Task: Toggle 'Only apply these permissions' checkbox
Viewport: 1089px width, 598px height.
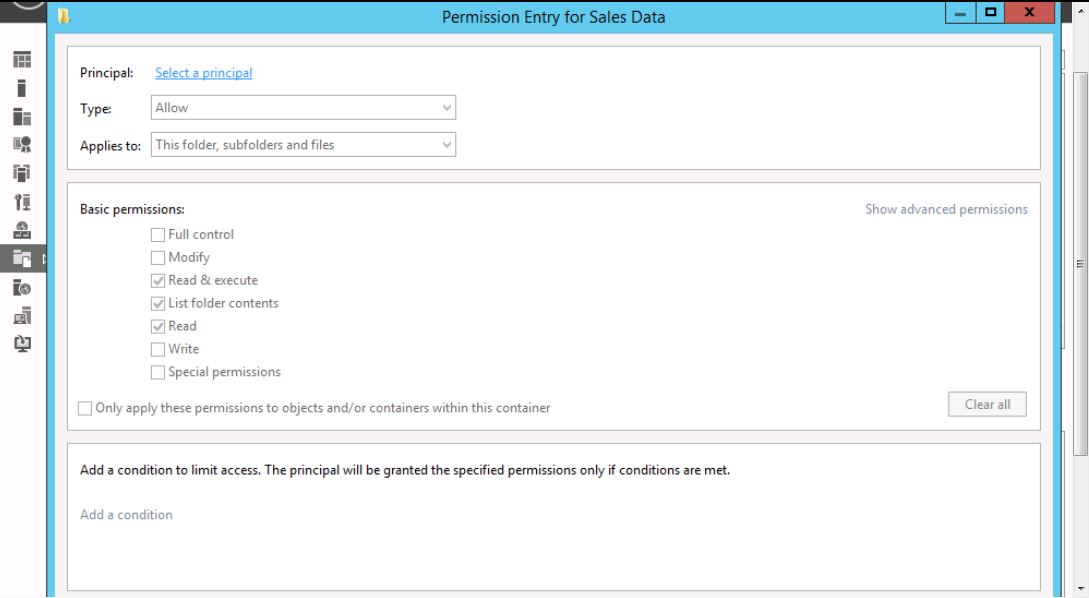Action: pos(85,408)
